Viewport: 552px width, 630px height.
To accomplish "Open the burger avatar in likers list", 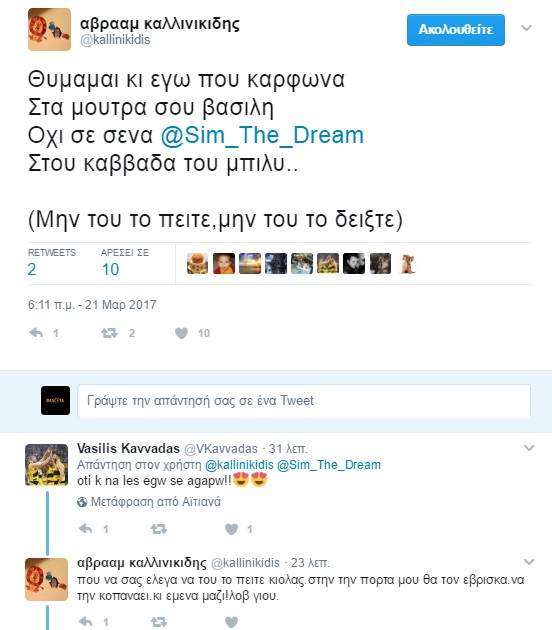I will coord(197,264).
